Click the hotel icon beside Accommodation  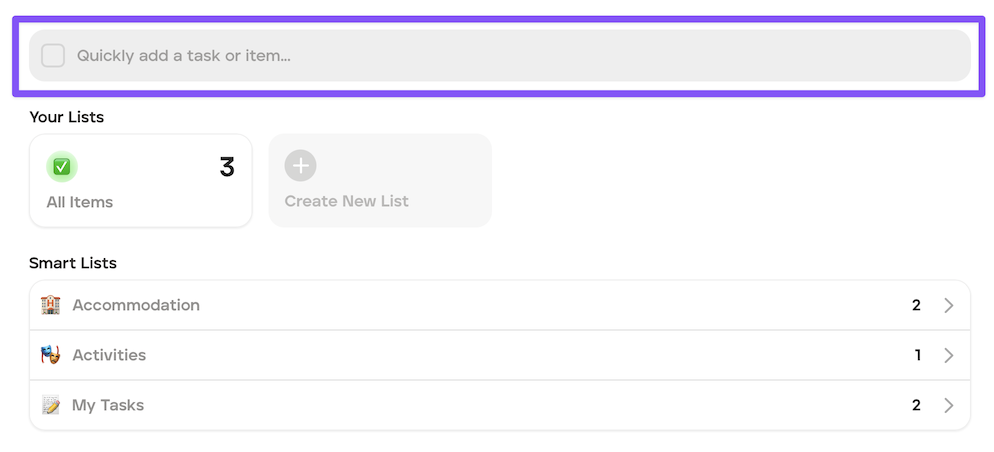pos(51,305)
